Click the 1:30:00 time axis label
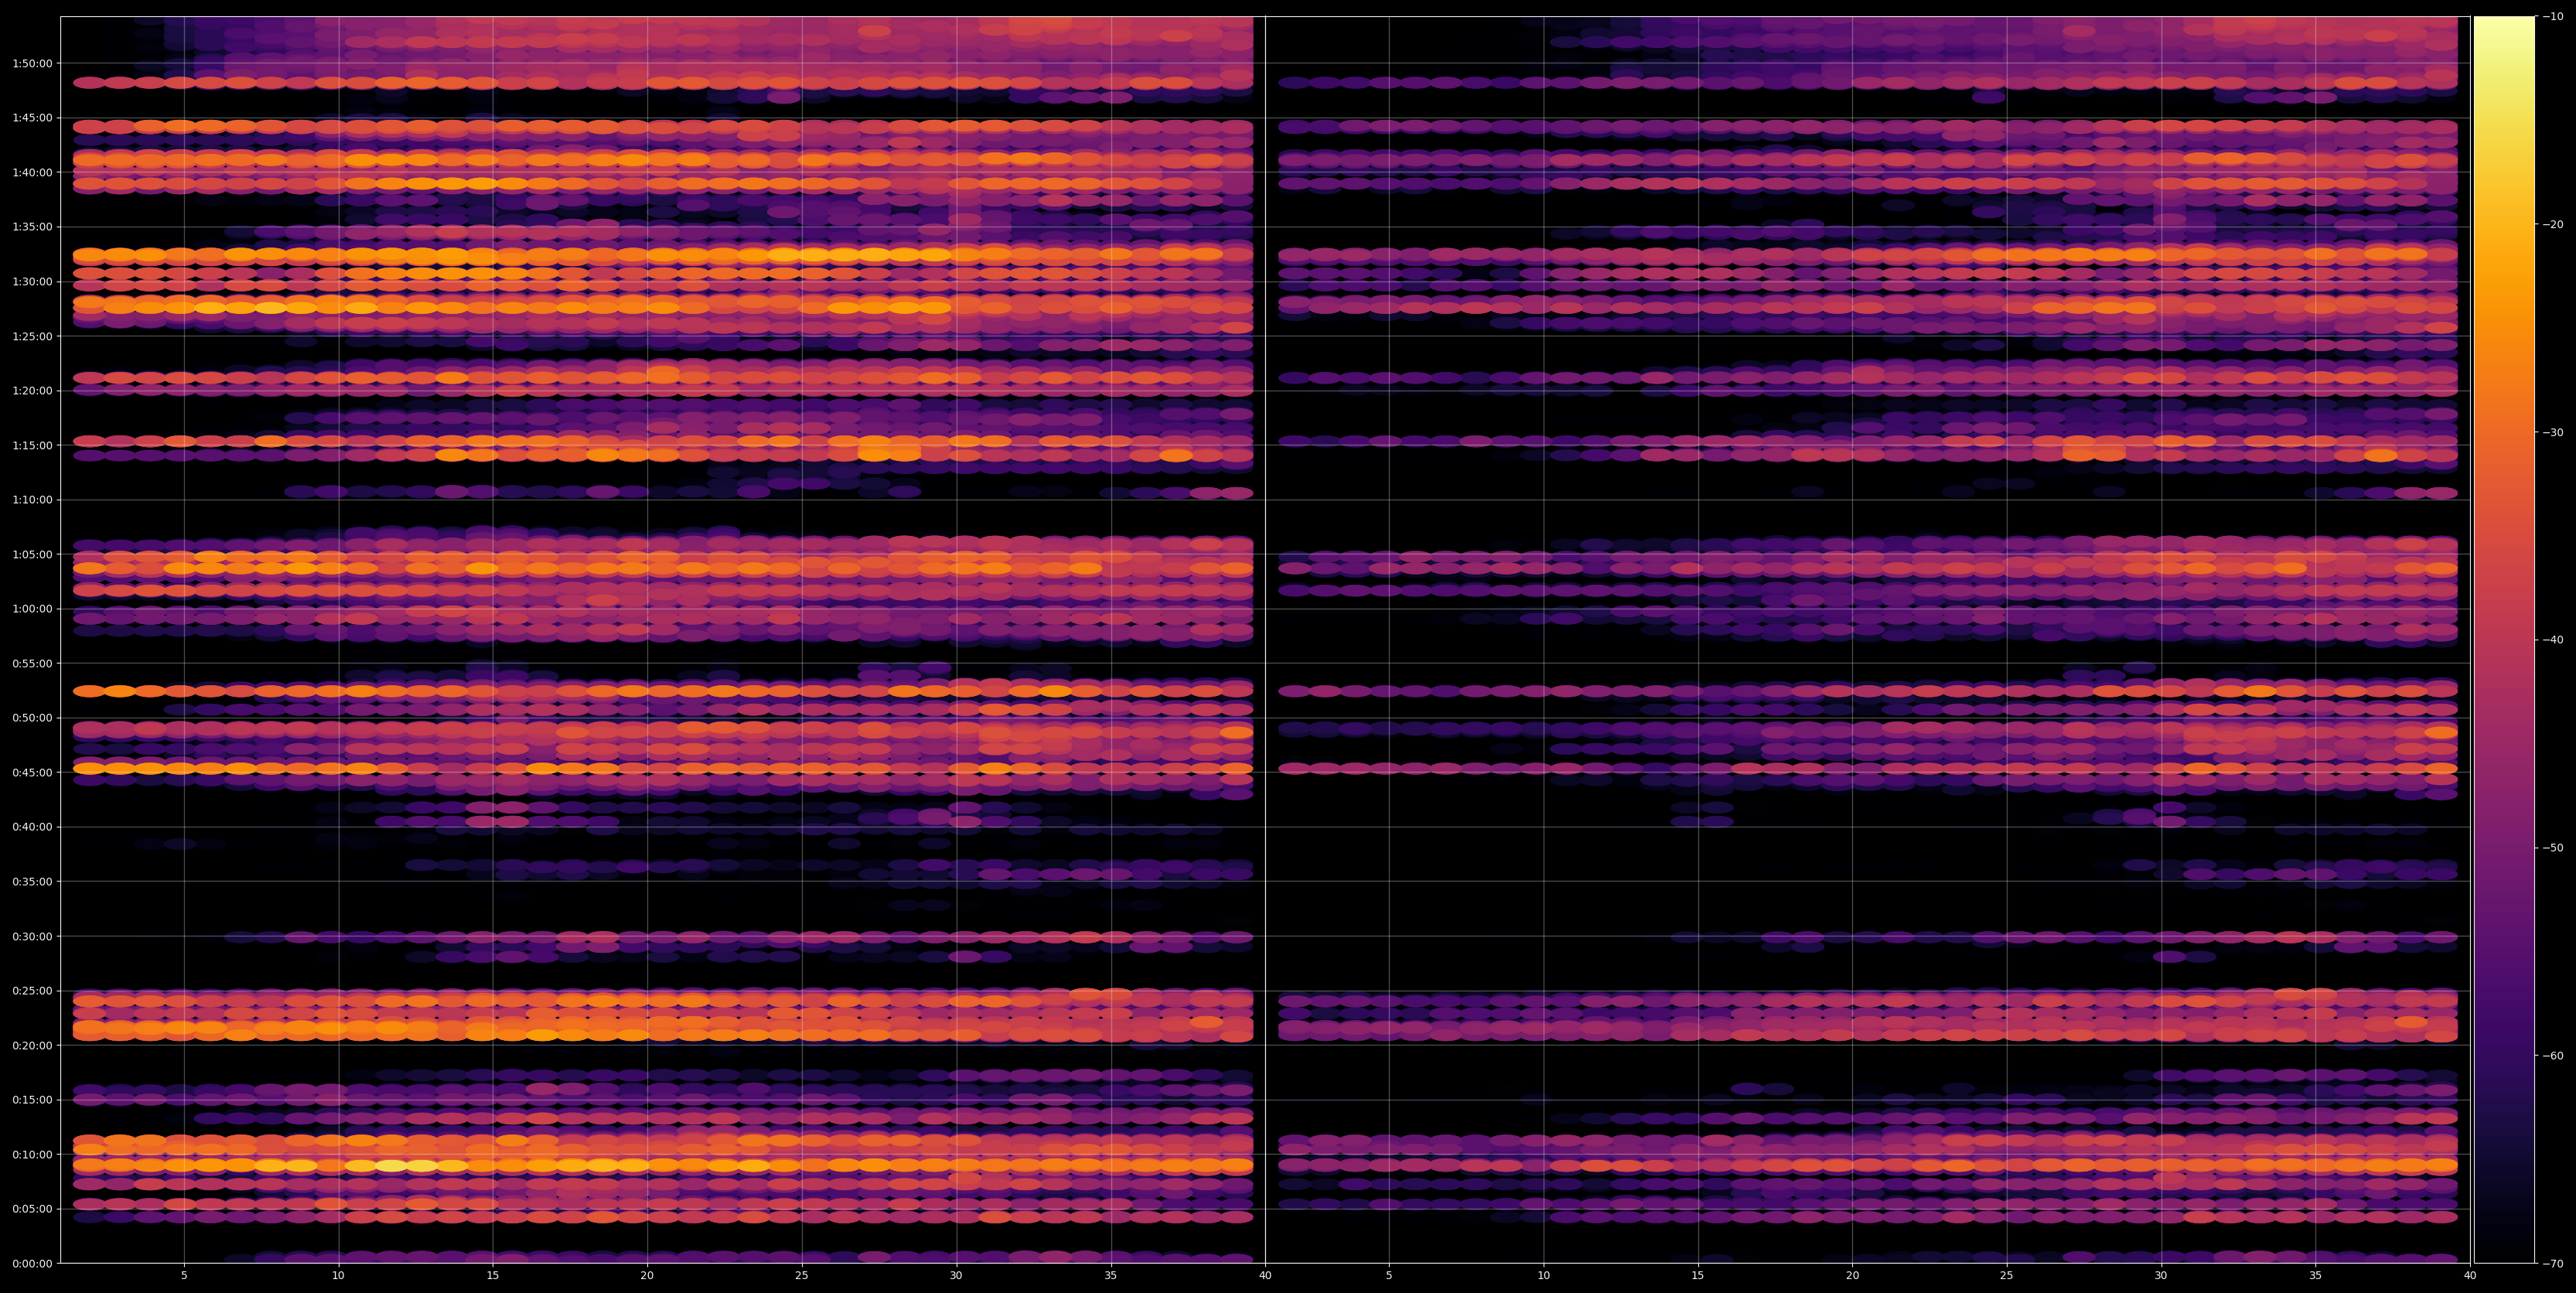Screen dimensions: 2576x1293 [x=32, y=281]
